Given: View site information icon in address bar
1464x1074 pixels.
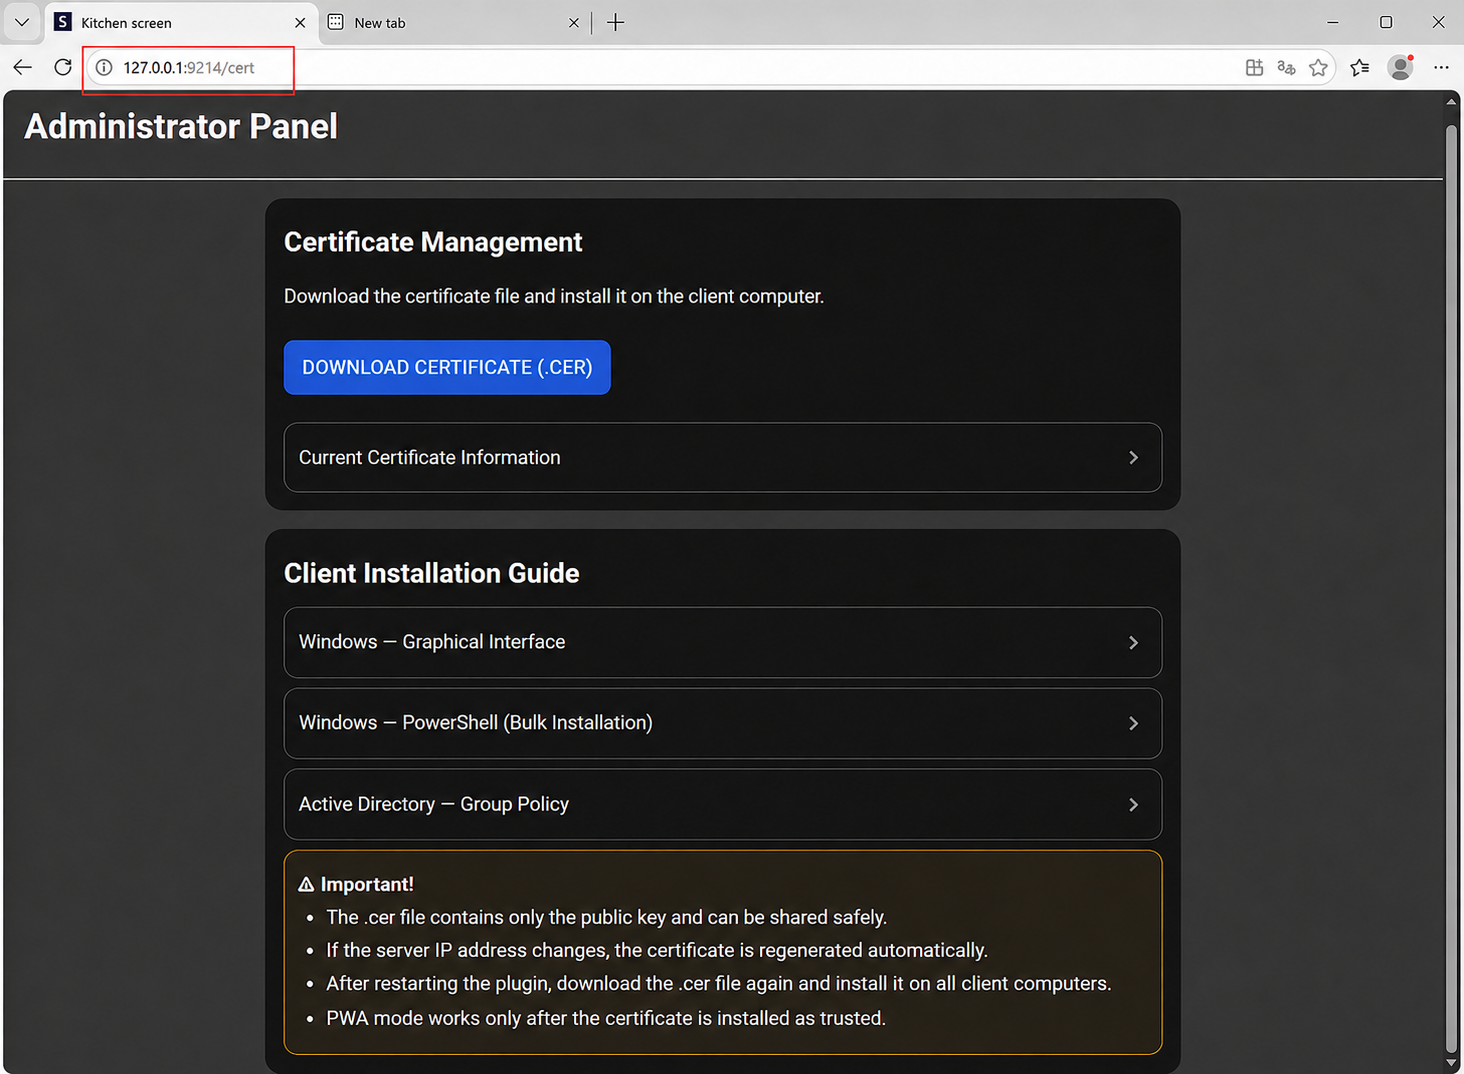Looking at the screenshot, I should click(x=104, y=67).
